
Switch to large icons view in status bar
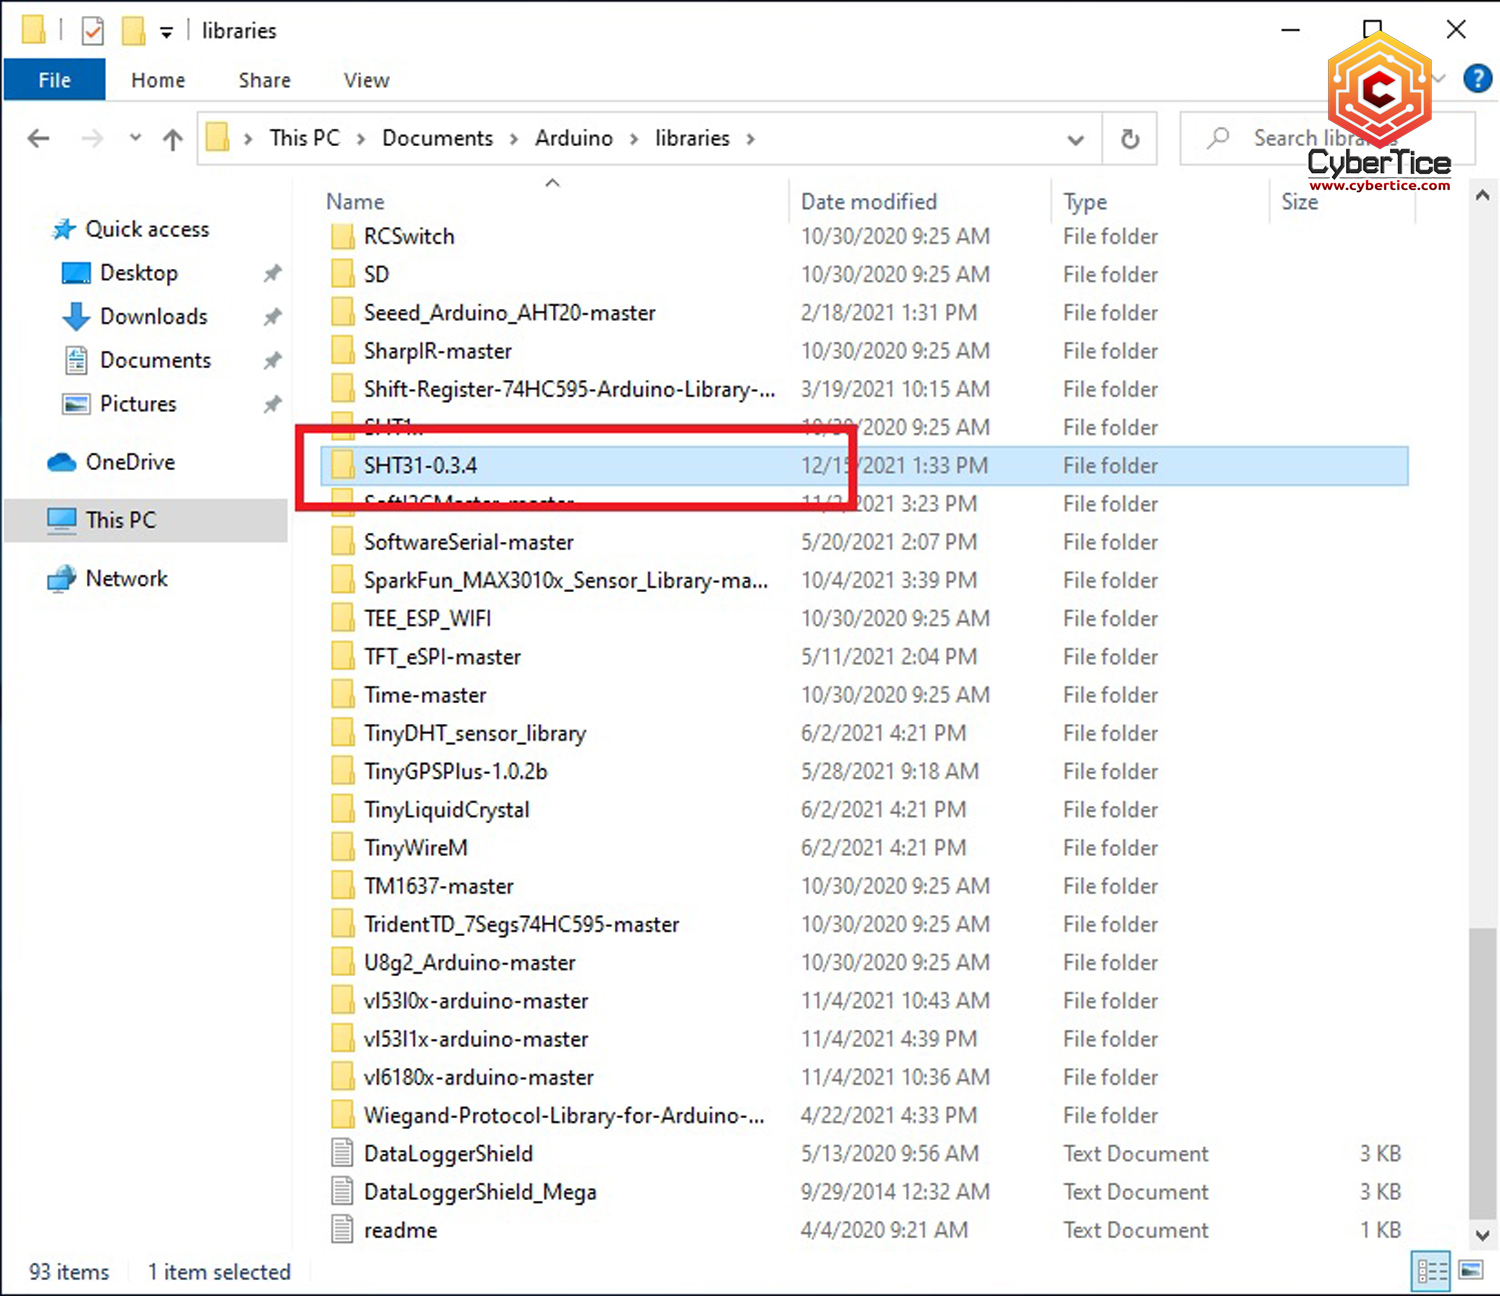1471,1271
